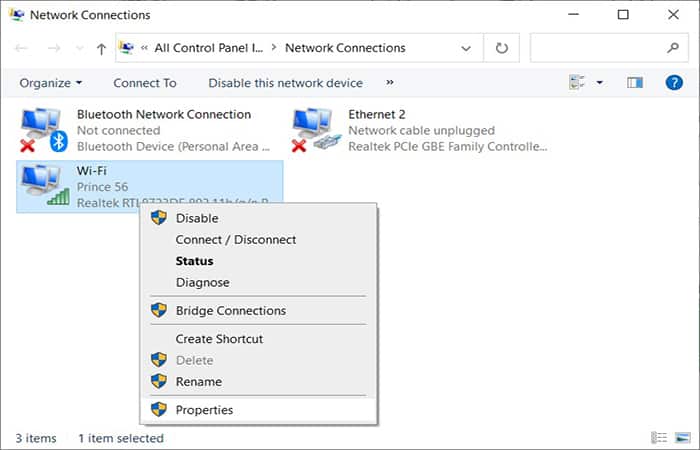Viewport: 700px width, 450px height.
Task: Click the address bar location icon
Action: tap(127, 47)
